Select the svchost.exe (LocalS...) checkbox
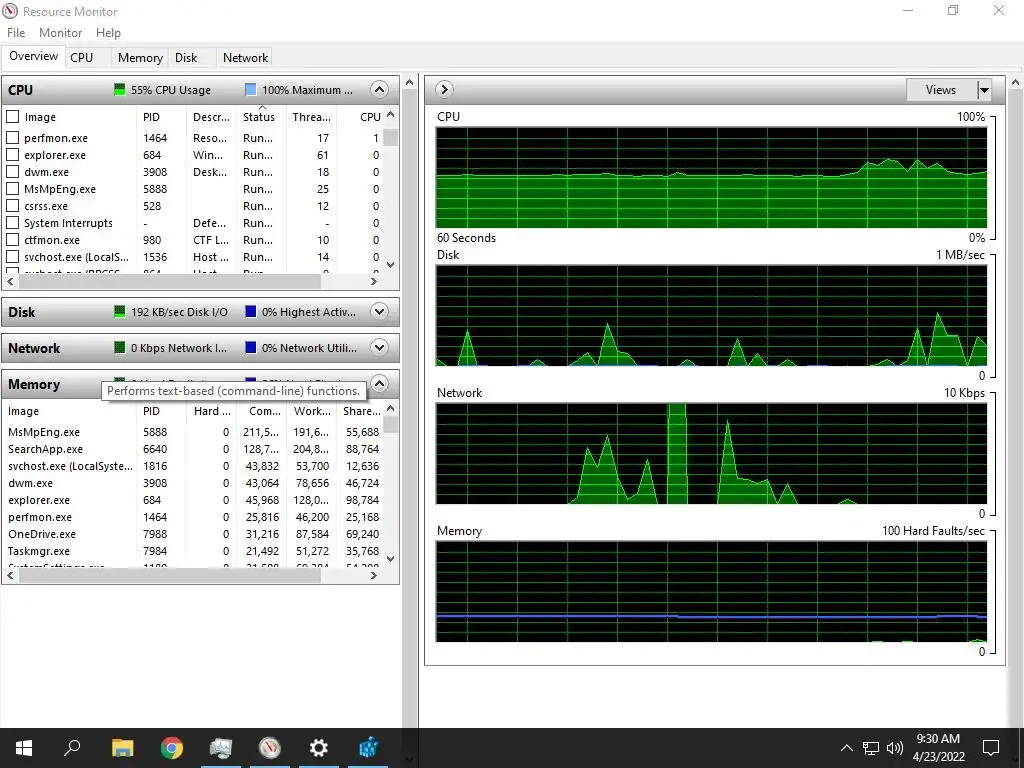Image resolution: width=1024 pixels, height=768 pixels. (12, 257)
